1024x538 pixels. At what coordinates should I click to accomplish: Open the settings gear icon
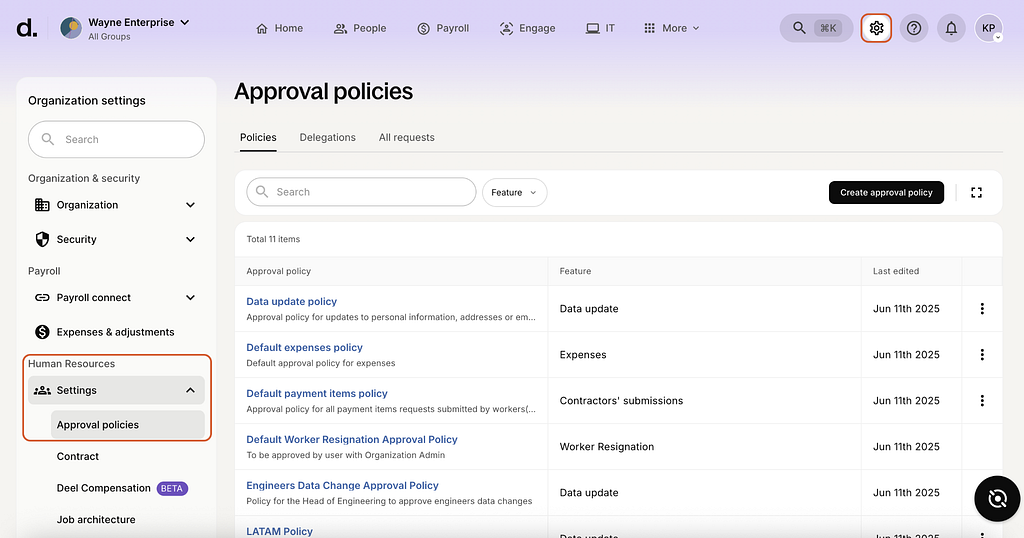click(876, 28)
